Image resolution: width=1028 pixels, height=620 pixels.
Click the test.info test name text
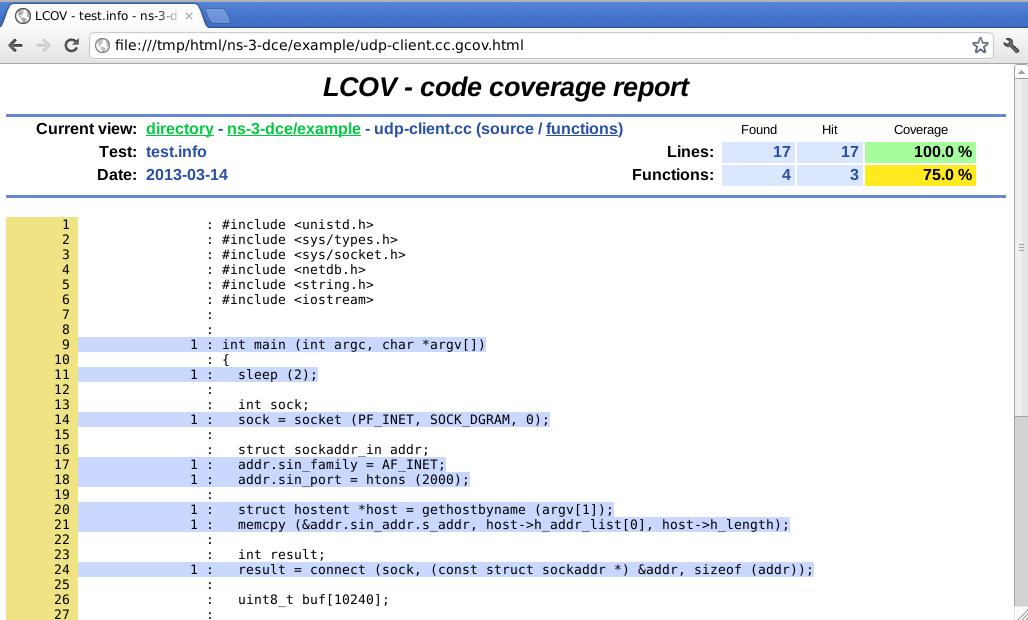(176, 152)
